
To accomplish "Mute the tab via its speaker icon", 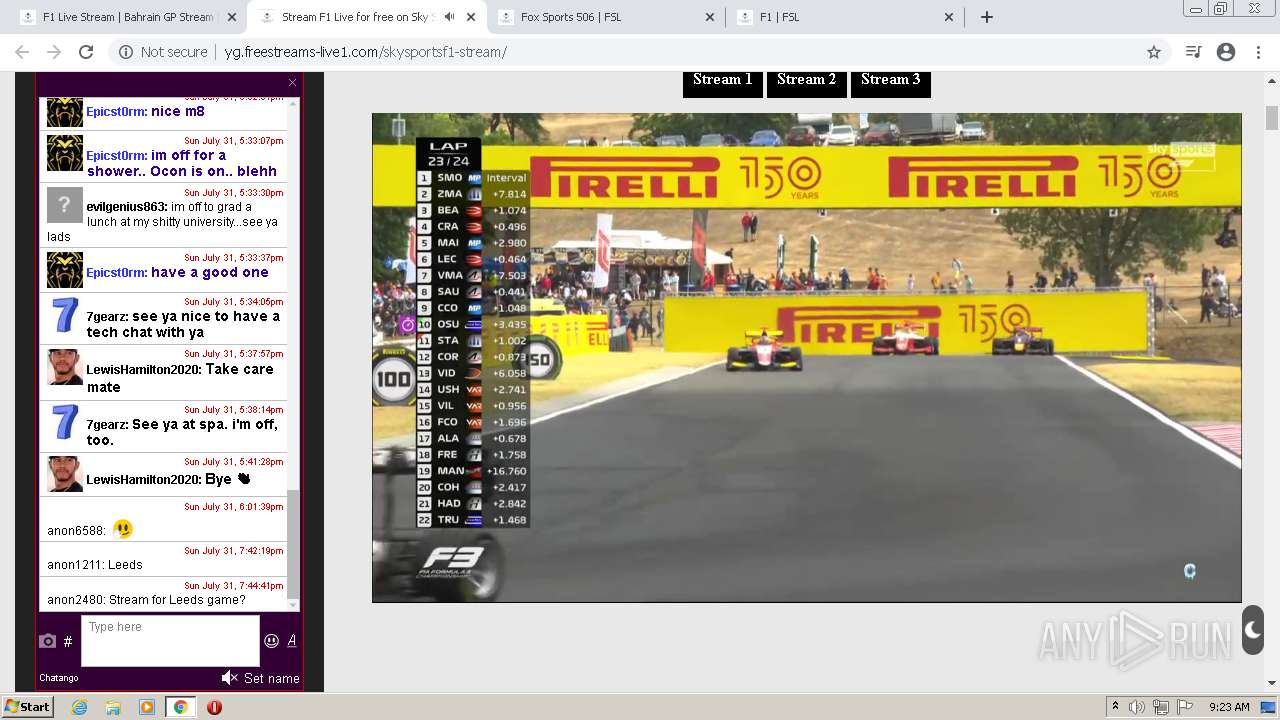I will [450, 17].
